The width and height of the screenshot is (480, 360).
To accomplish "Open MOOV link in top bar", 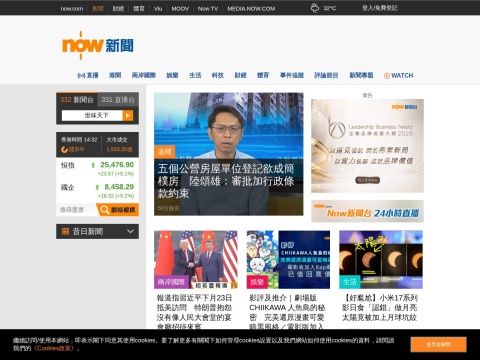I will [180, 8].
